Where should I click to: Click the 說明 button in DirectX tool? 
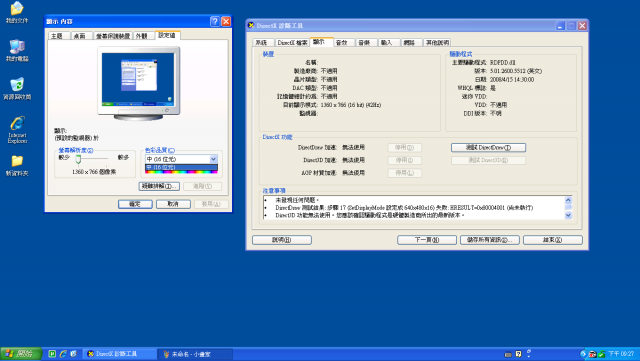[282, 240]
